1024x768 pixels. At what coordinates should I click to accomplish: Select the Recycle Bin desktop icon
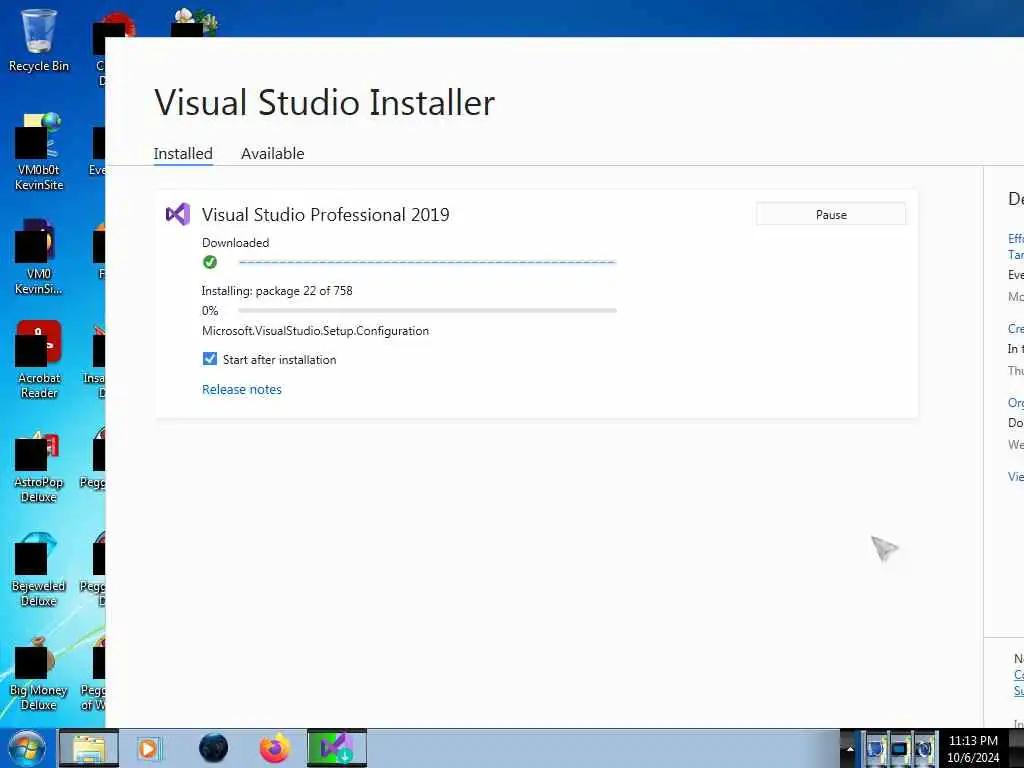(x=39, y=40)
